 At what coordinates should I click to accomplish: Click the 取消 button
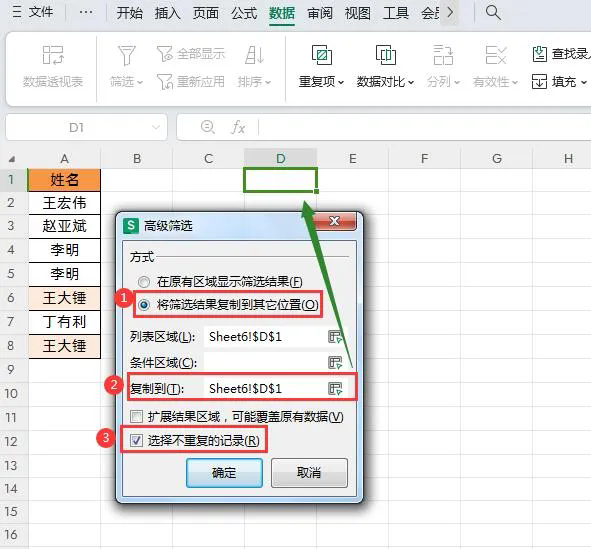click(x=309, y=473)
